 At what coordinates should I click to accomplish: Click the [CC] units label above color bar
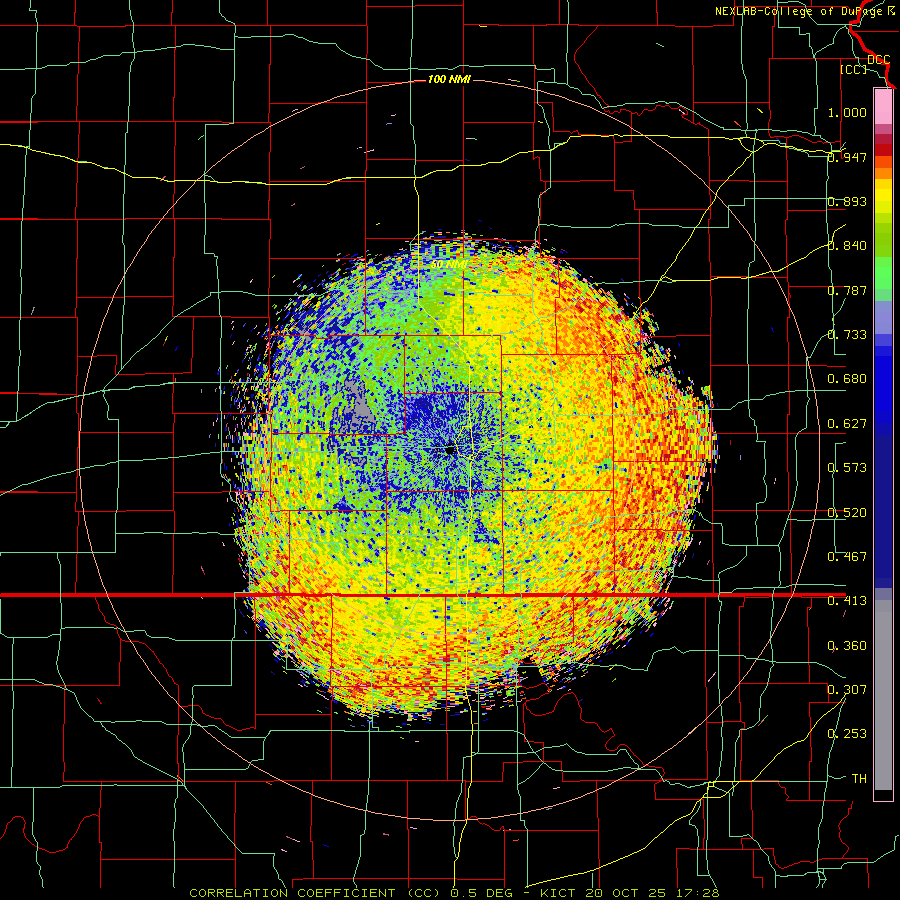point(853,69)
